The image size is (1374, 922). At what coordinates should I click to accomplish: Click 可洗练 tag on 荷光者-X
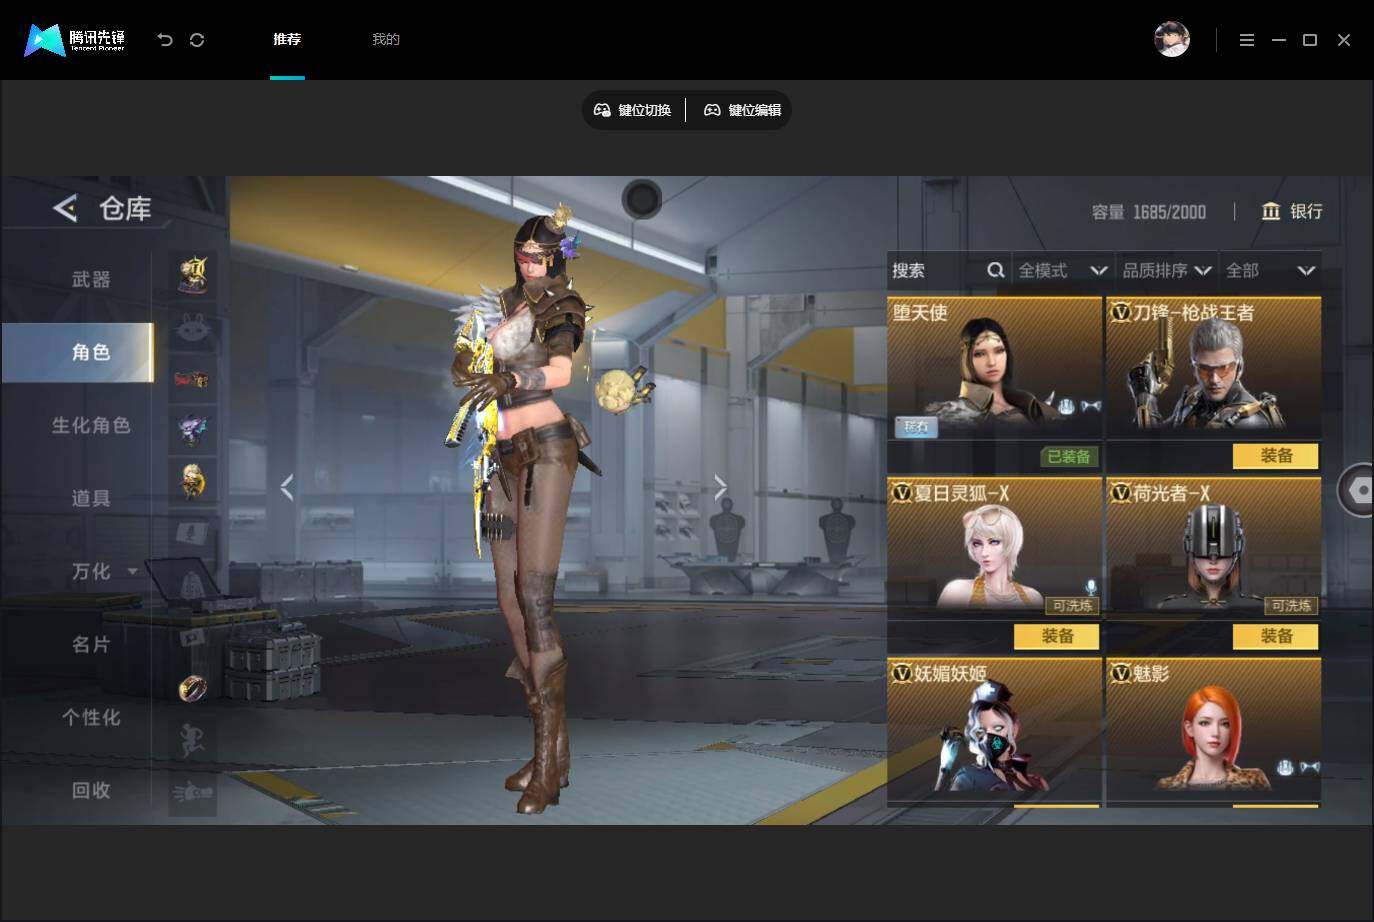[x=1291, y=605]
